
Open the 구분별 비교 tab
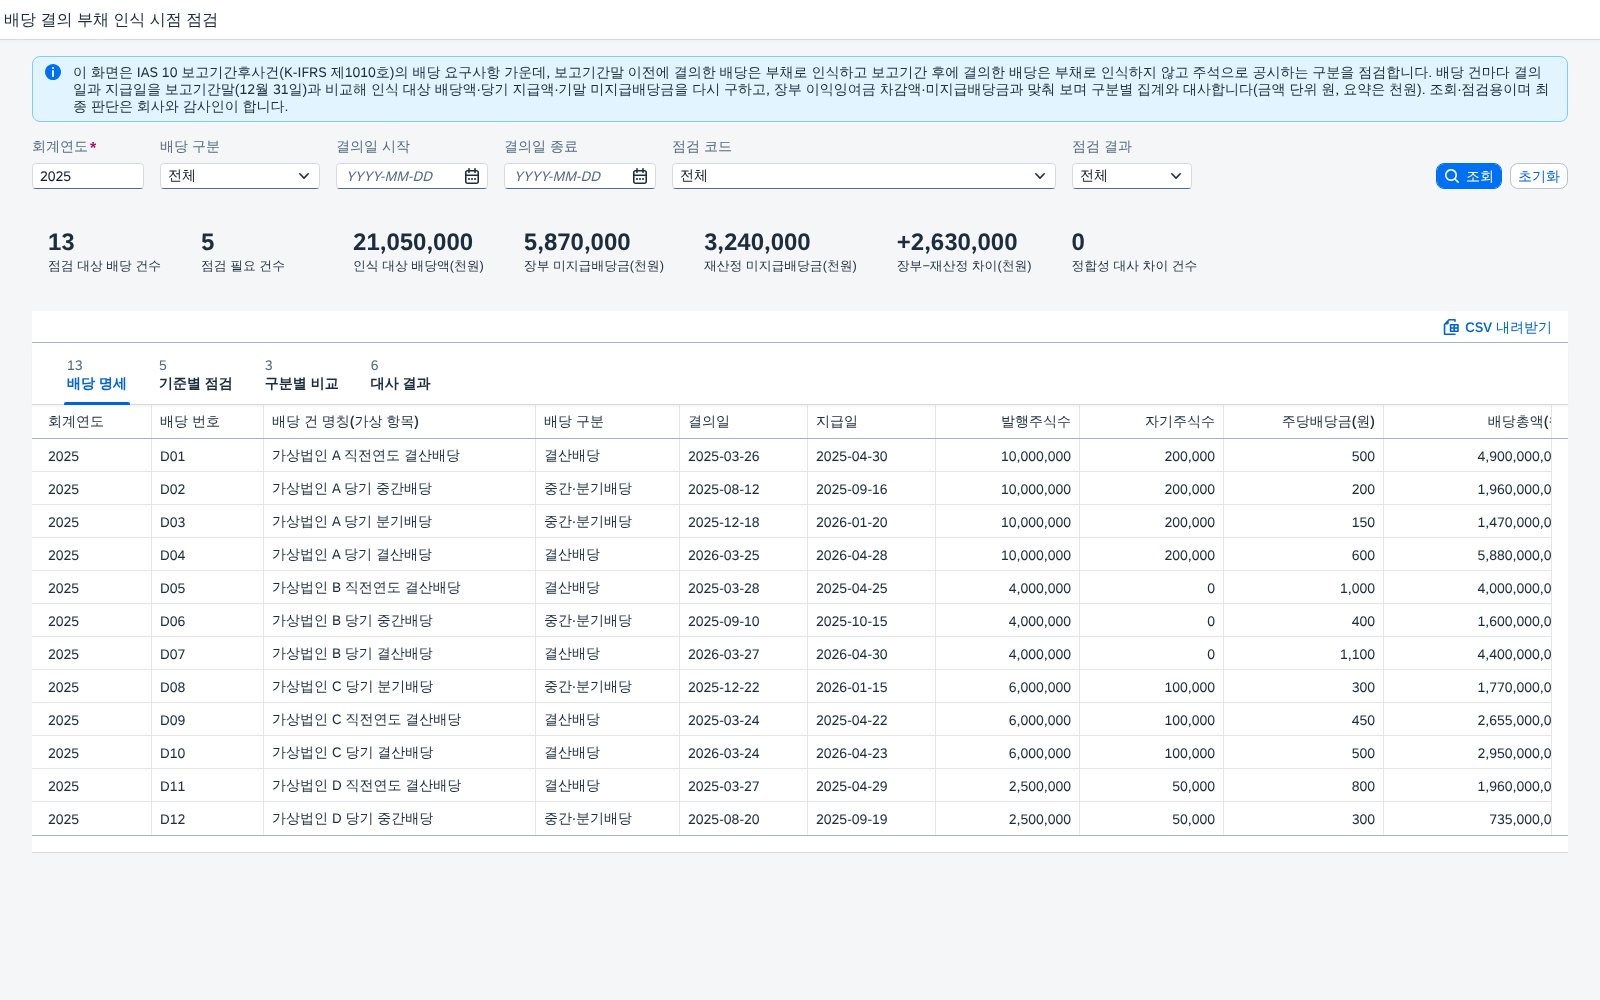pos(301,376)
